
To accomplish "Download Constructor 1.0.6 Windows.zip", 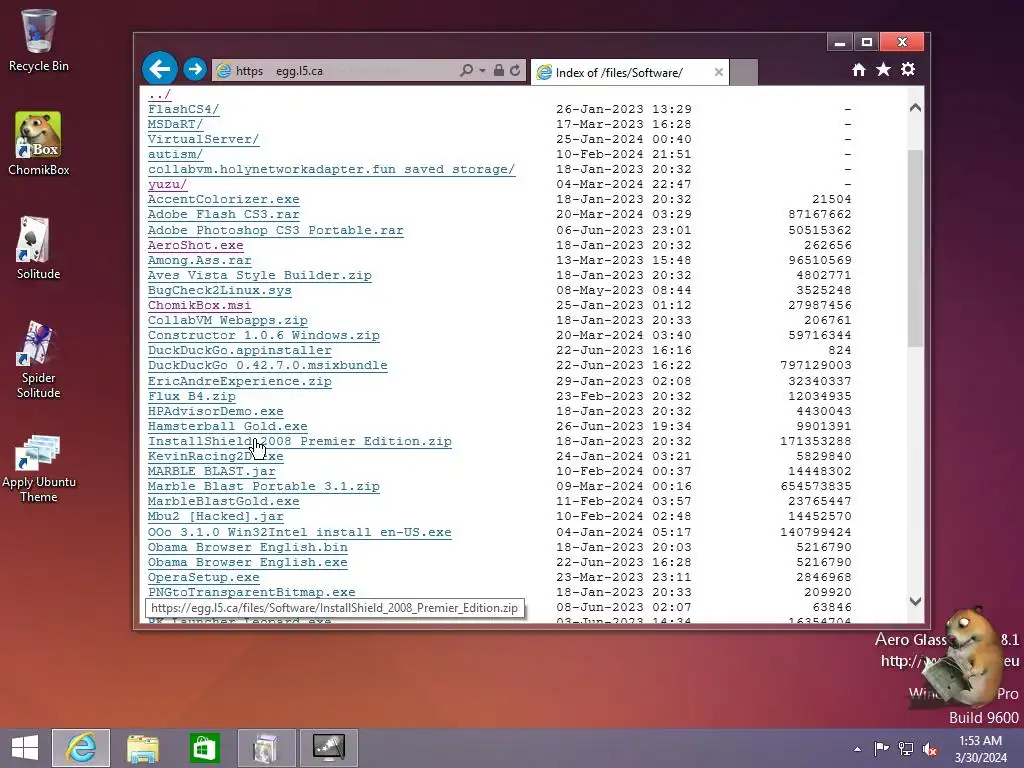I will coord(263,336).
